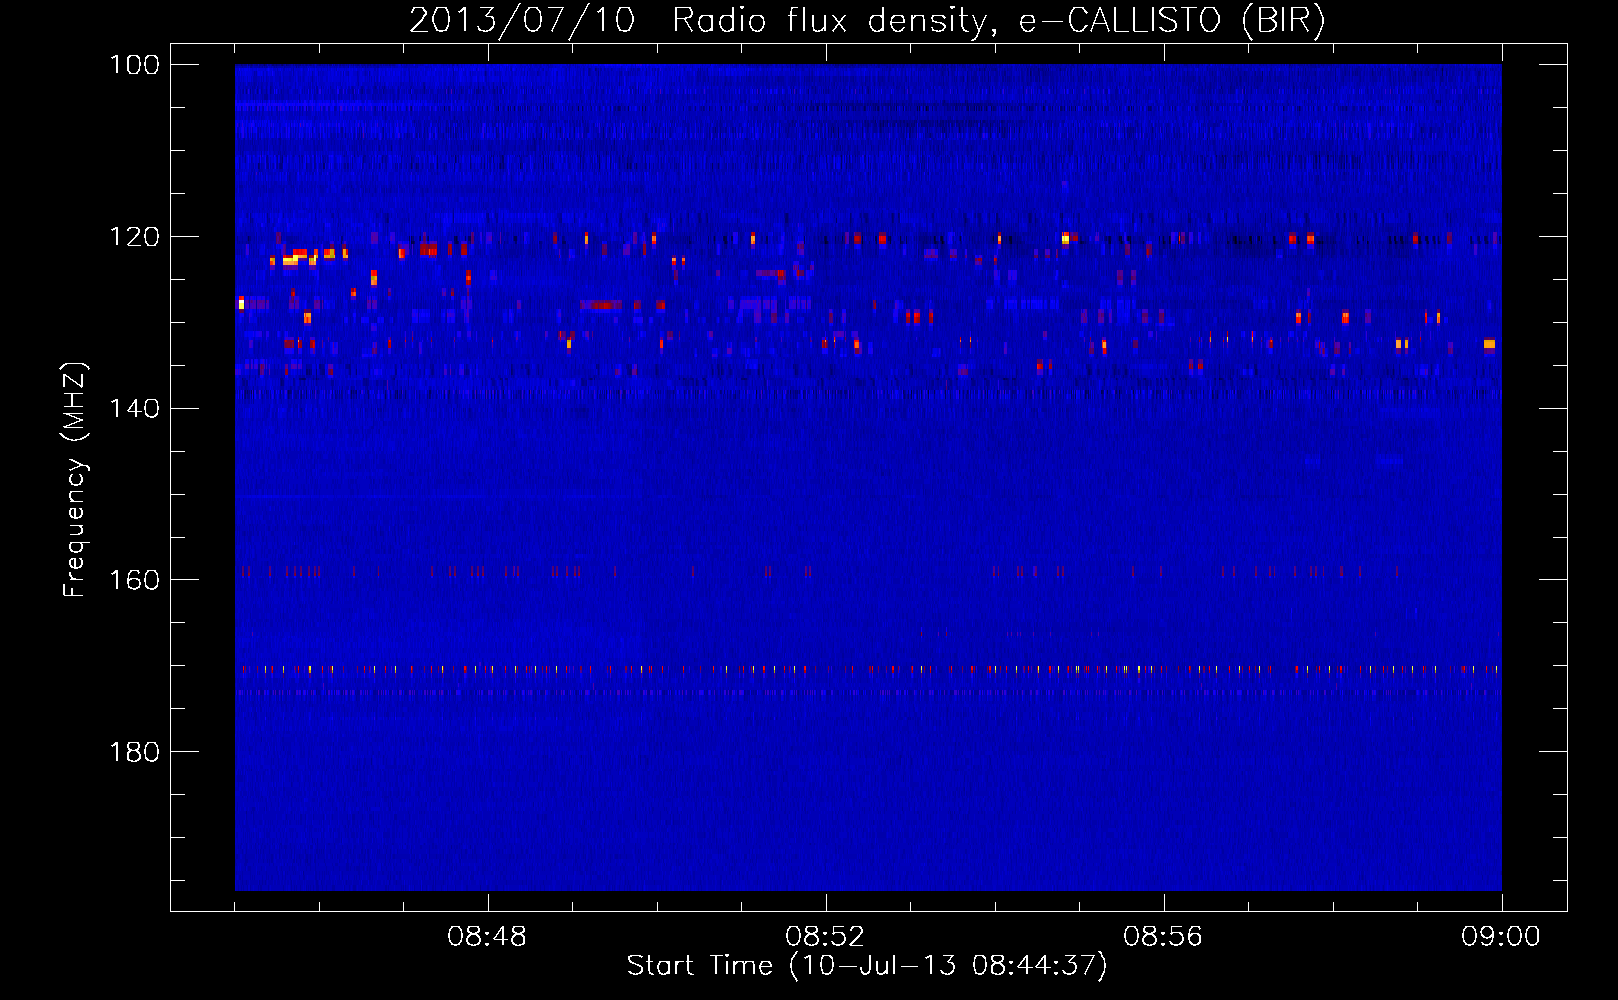Click the 08:48 time tick label
1618x1000 pixels.
[487, 937]
